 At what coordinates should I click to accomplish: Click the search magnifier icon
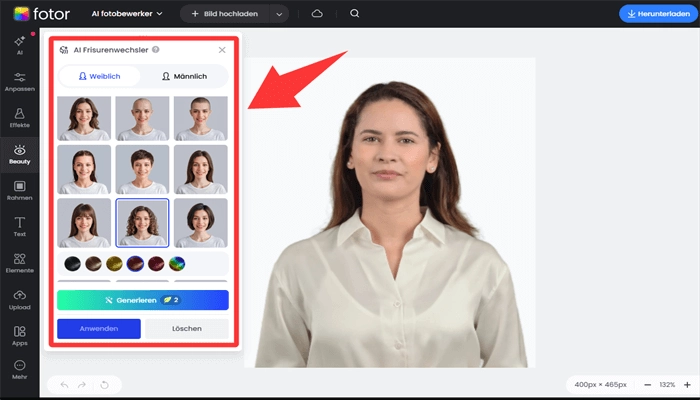(x=354, y=13)
